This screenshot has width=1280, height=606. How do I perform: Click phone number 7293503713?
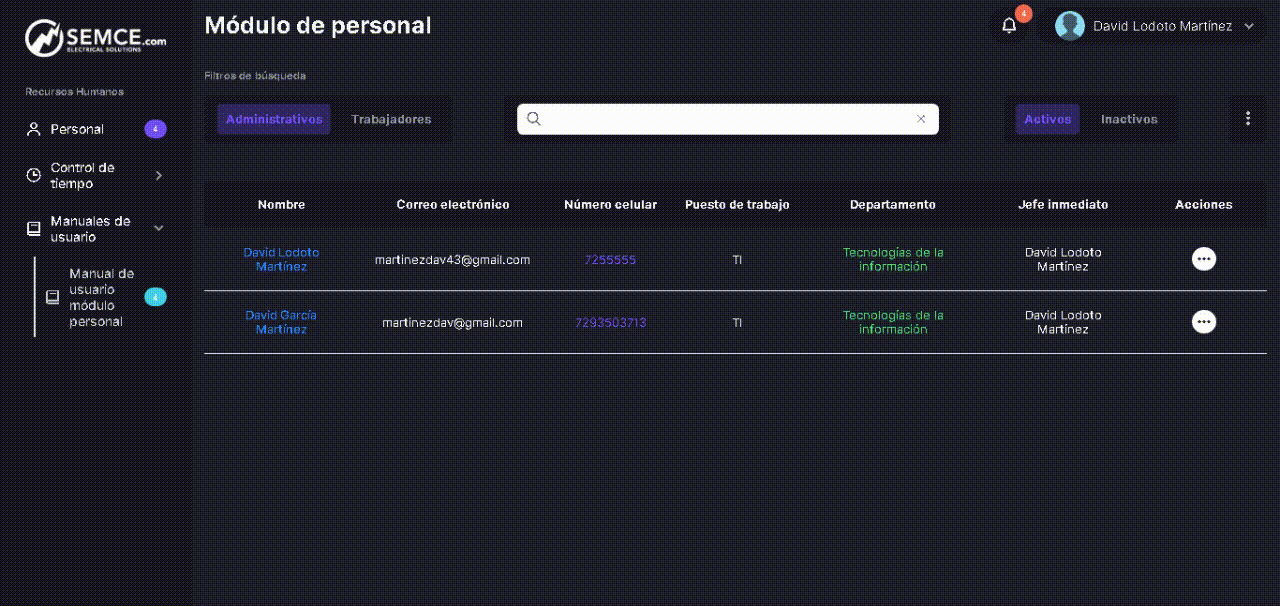tap(610, 322)
